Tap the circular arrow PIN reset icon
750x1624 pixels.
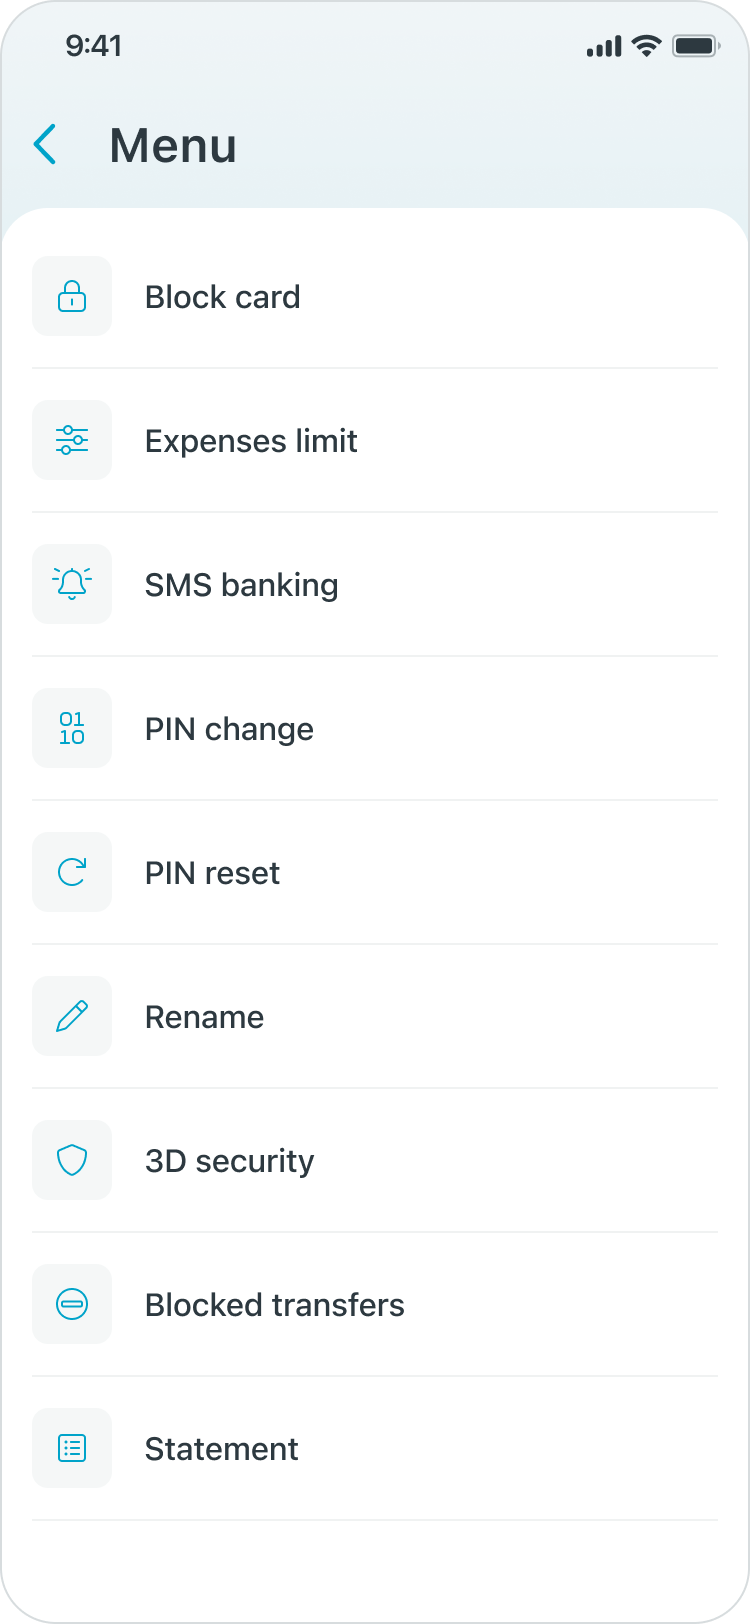pos(72,873)
